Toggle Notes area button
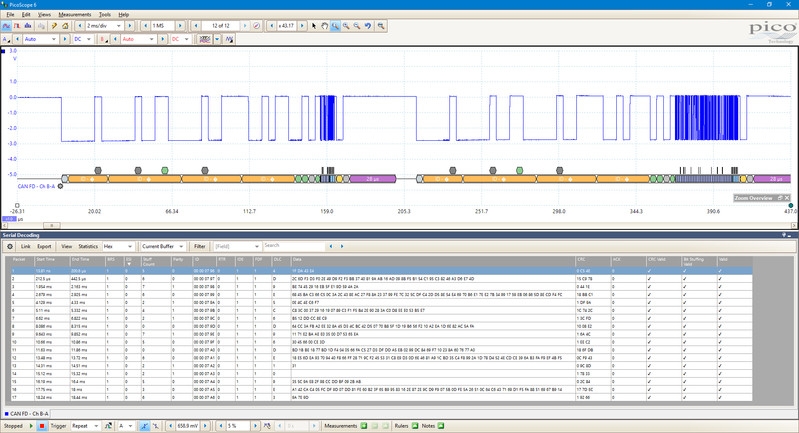The height and width of the screenshot is (433, 799). [441, 426]
